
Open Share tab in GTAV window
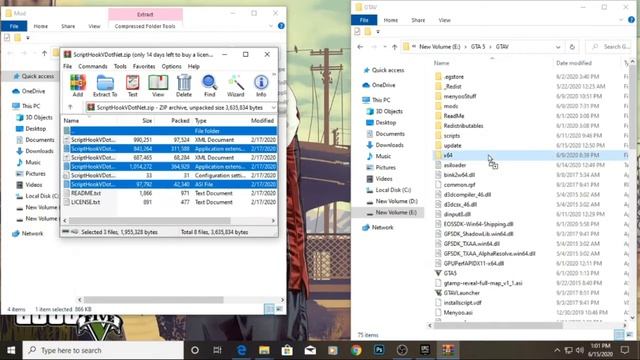click(x=418, y=20)
